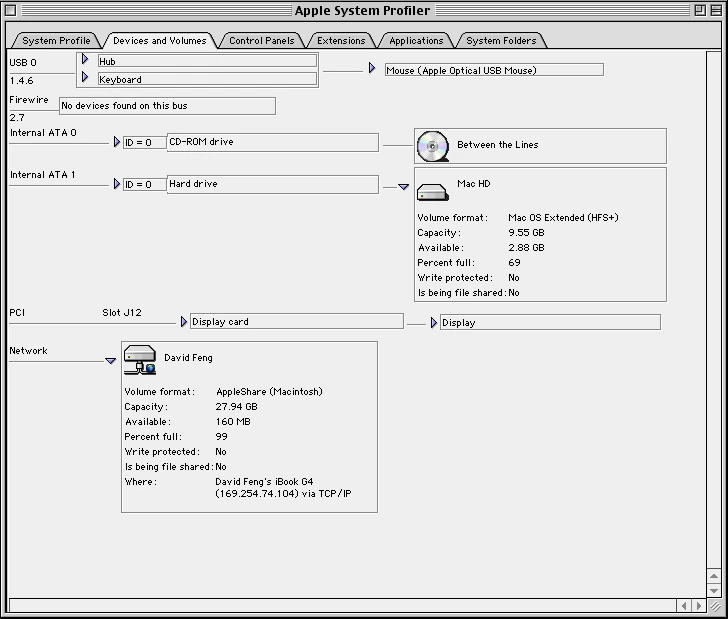Click the 27.94 GB capacity value

(x=236, y=407)
